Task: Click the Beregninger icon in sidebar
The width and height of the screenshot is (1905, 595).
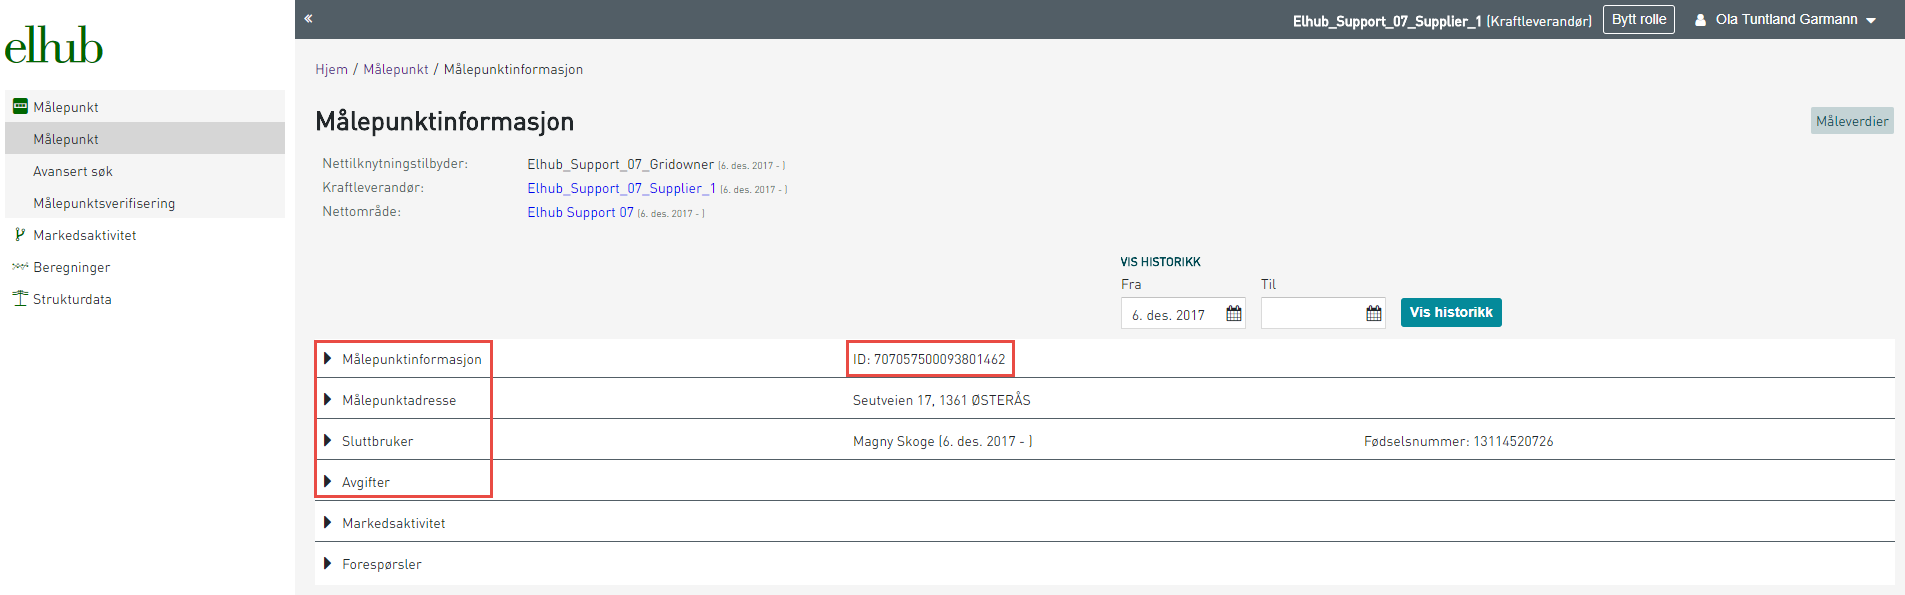Action: (20, 266)
